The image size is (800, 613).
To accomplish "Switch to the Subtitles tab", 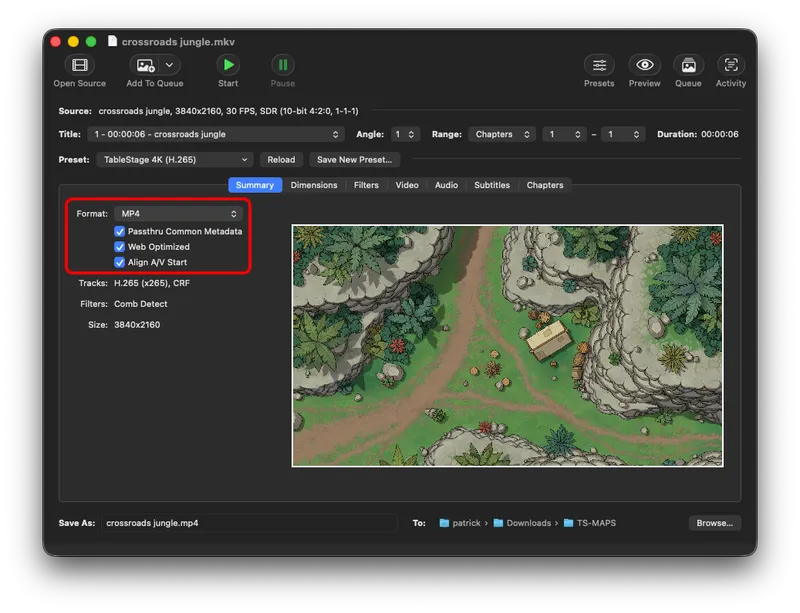I will [x=492, y=185].
